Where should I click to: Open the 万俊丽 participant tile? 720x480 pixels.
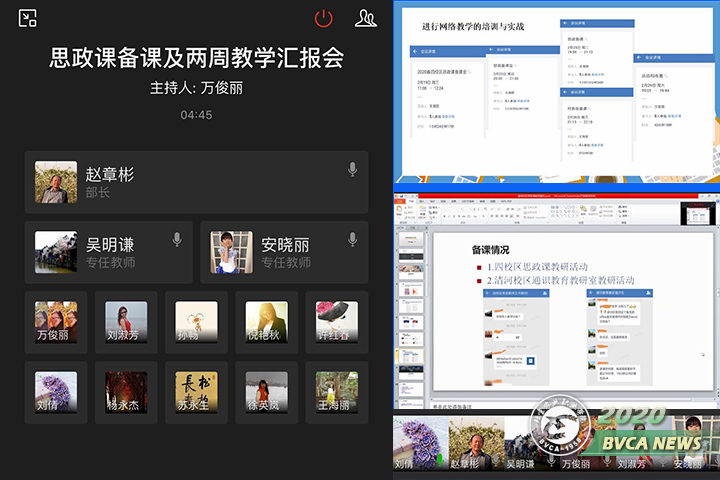[x=56, y=322]
